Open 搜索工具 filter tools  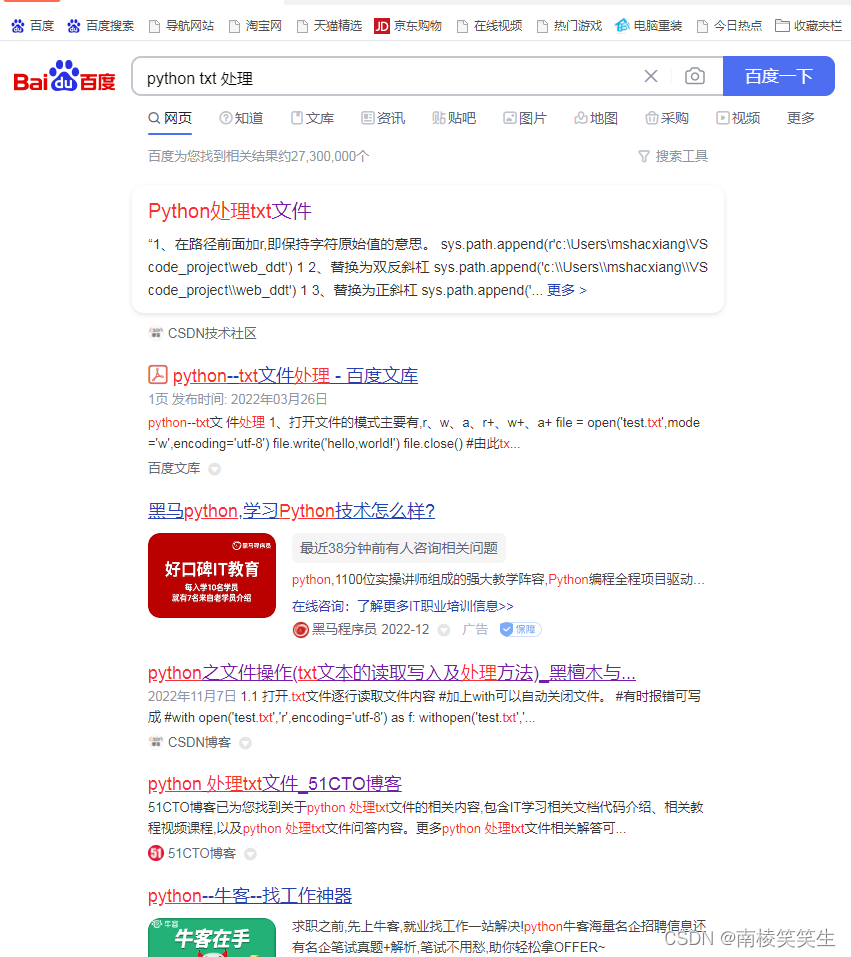tap(673, 156)
